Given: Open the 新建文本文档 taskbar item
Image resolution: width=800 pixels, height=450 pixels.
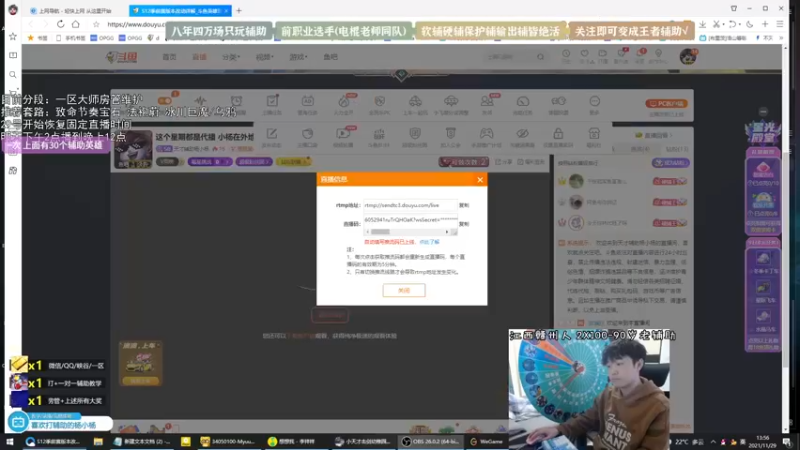Looking at the screenshot, I should tap(141, 441).
